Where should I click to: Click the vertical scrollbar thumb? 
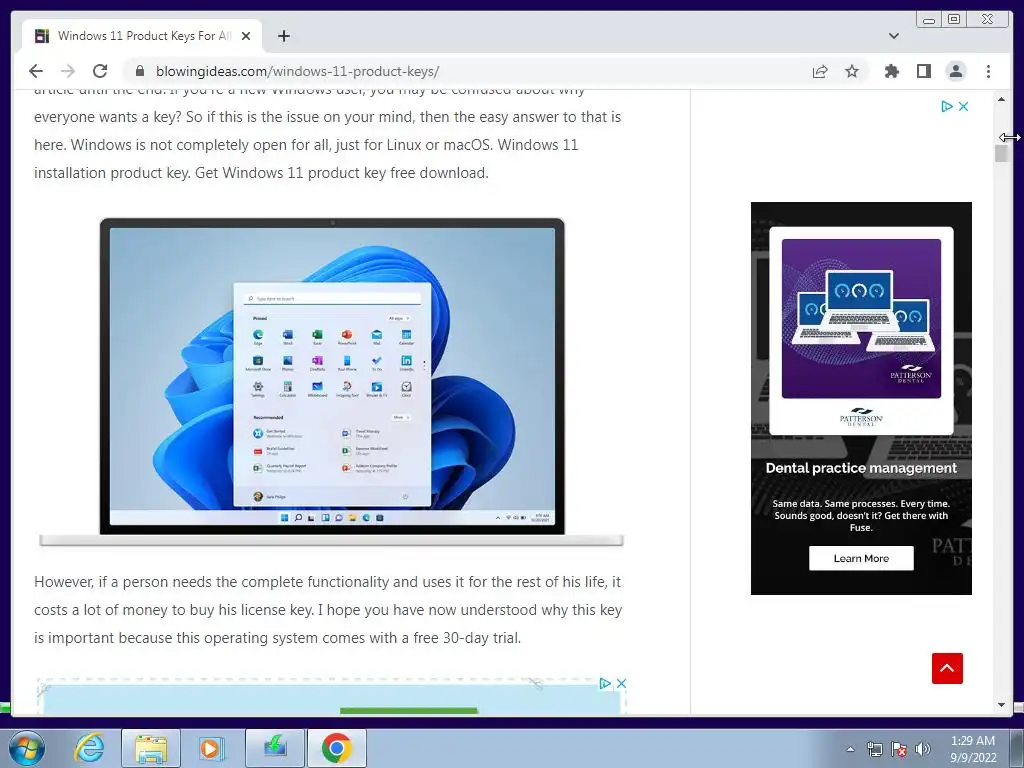tap(1001, 153)
